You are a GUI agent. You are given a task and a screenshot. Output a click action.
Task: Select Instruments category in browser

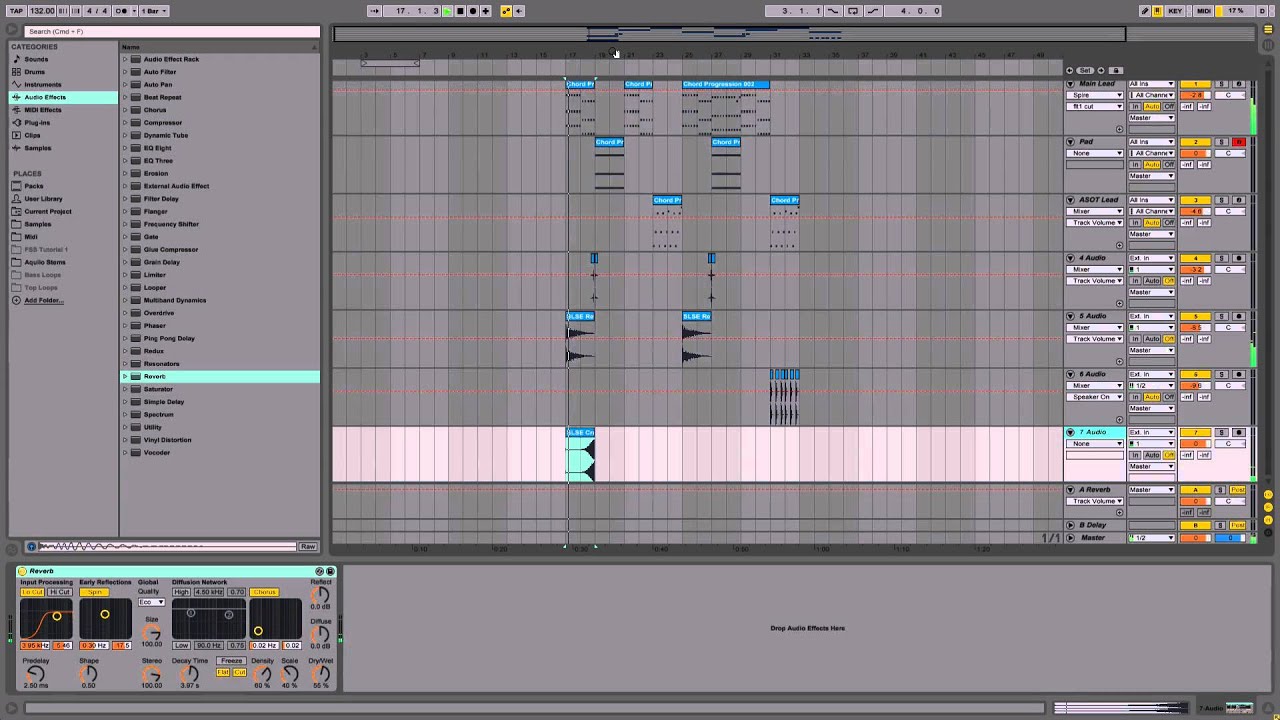point(42,85)
